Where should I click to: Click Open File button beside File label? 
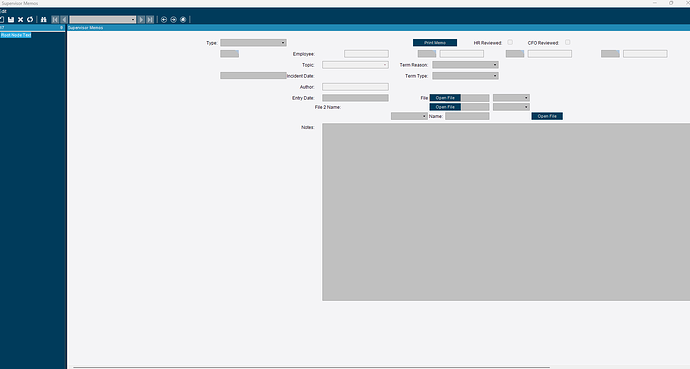pos(445,98)
